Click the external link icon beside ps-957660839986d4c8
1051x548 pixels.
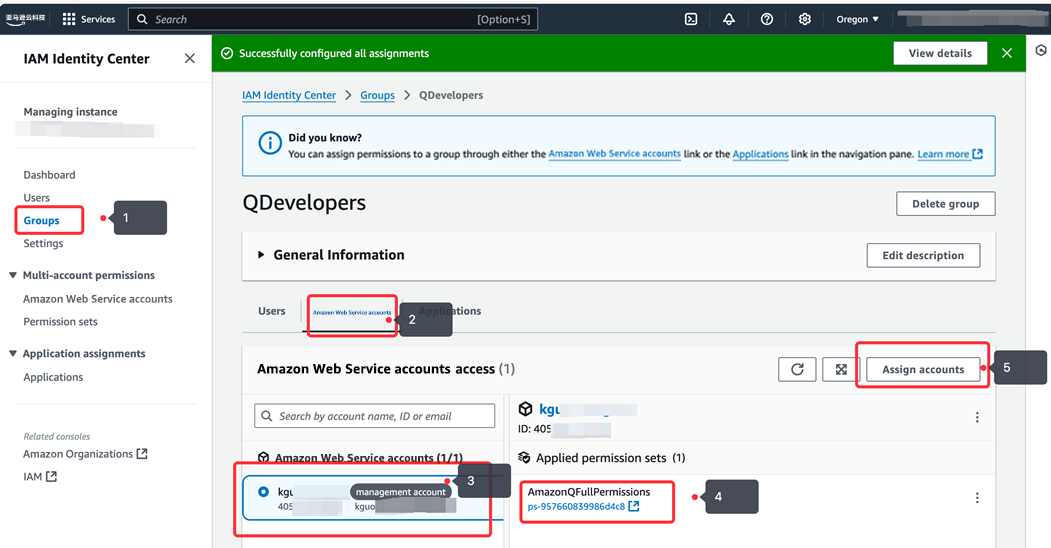pos(633,506)
